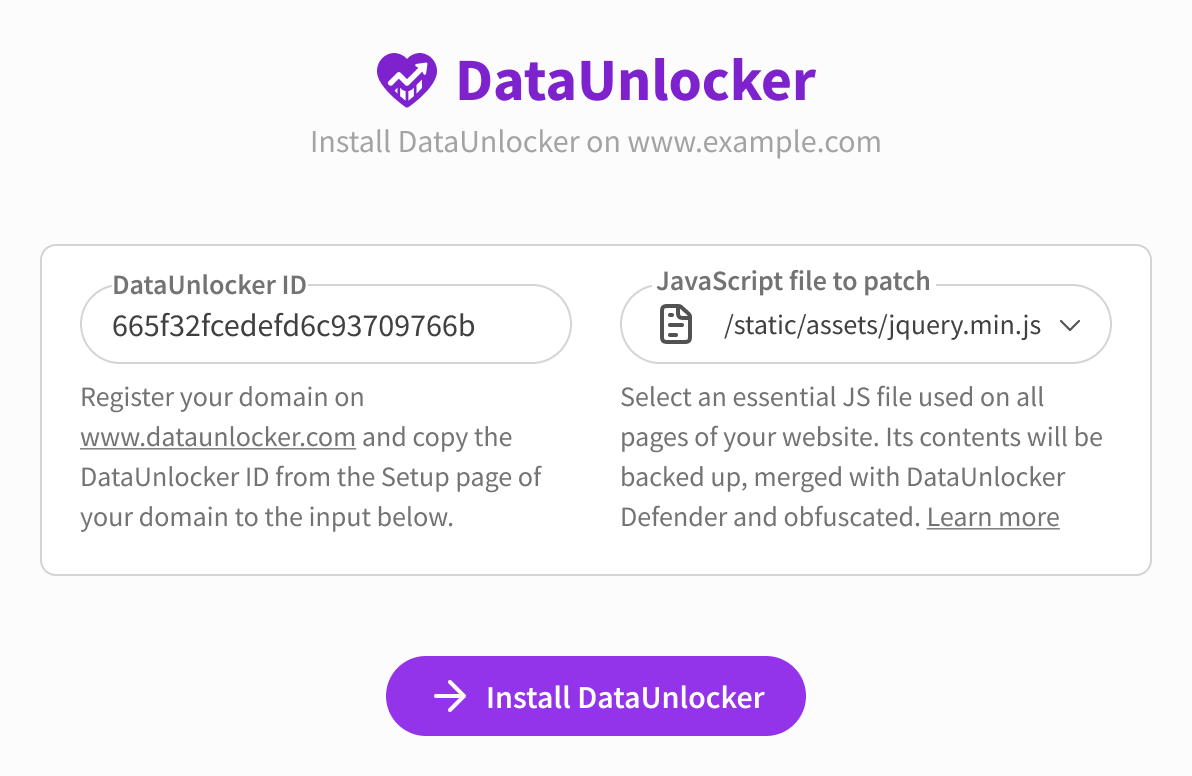Click the JavaScript file to patch label
1192x776 pixels.
(x=794, y=281)
